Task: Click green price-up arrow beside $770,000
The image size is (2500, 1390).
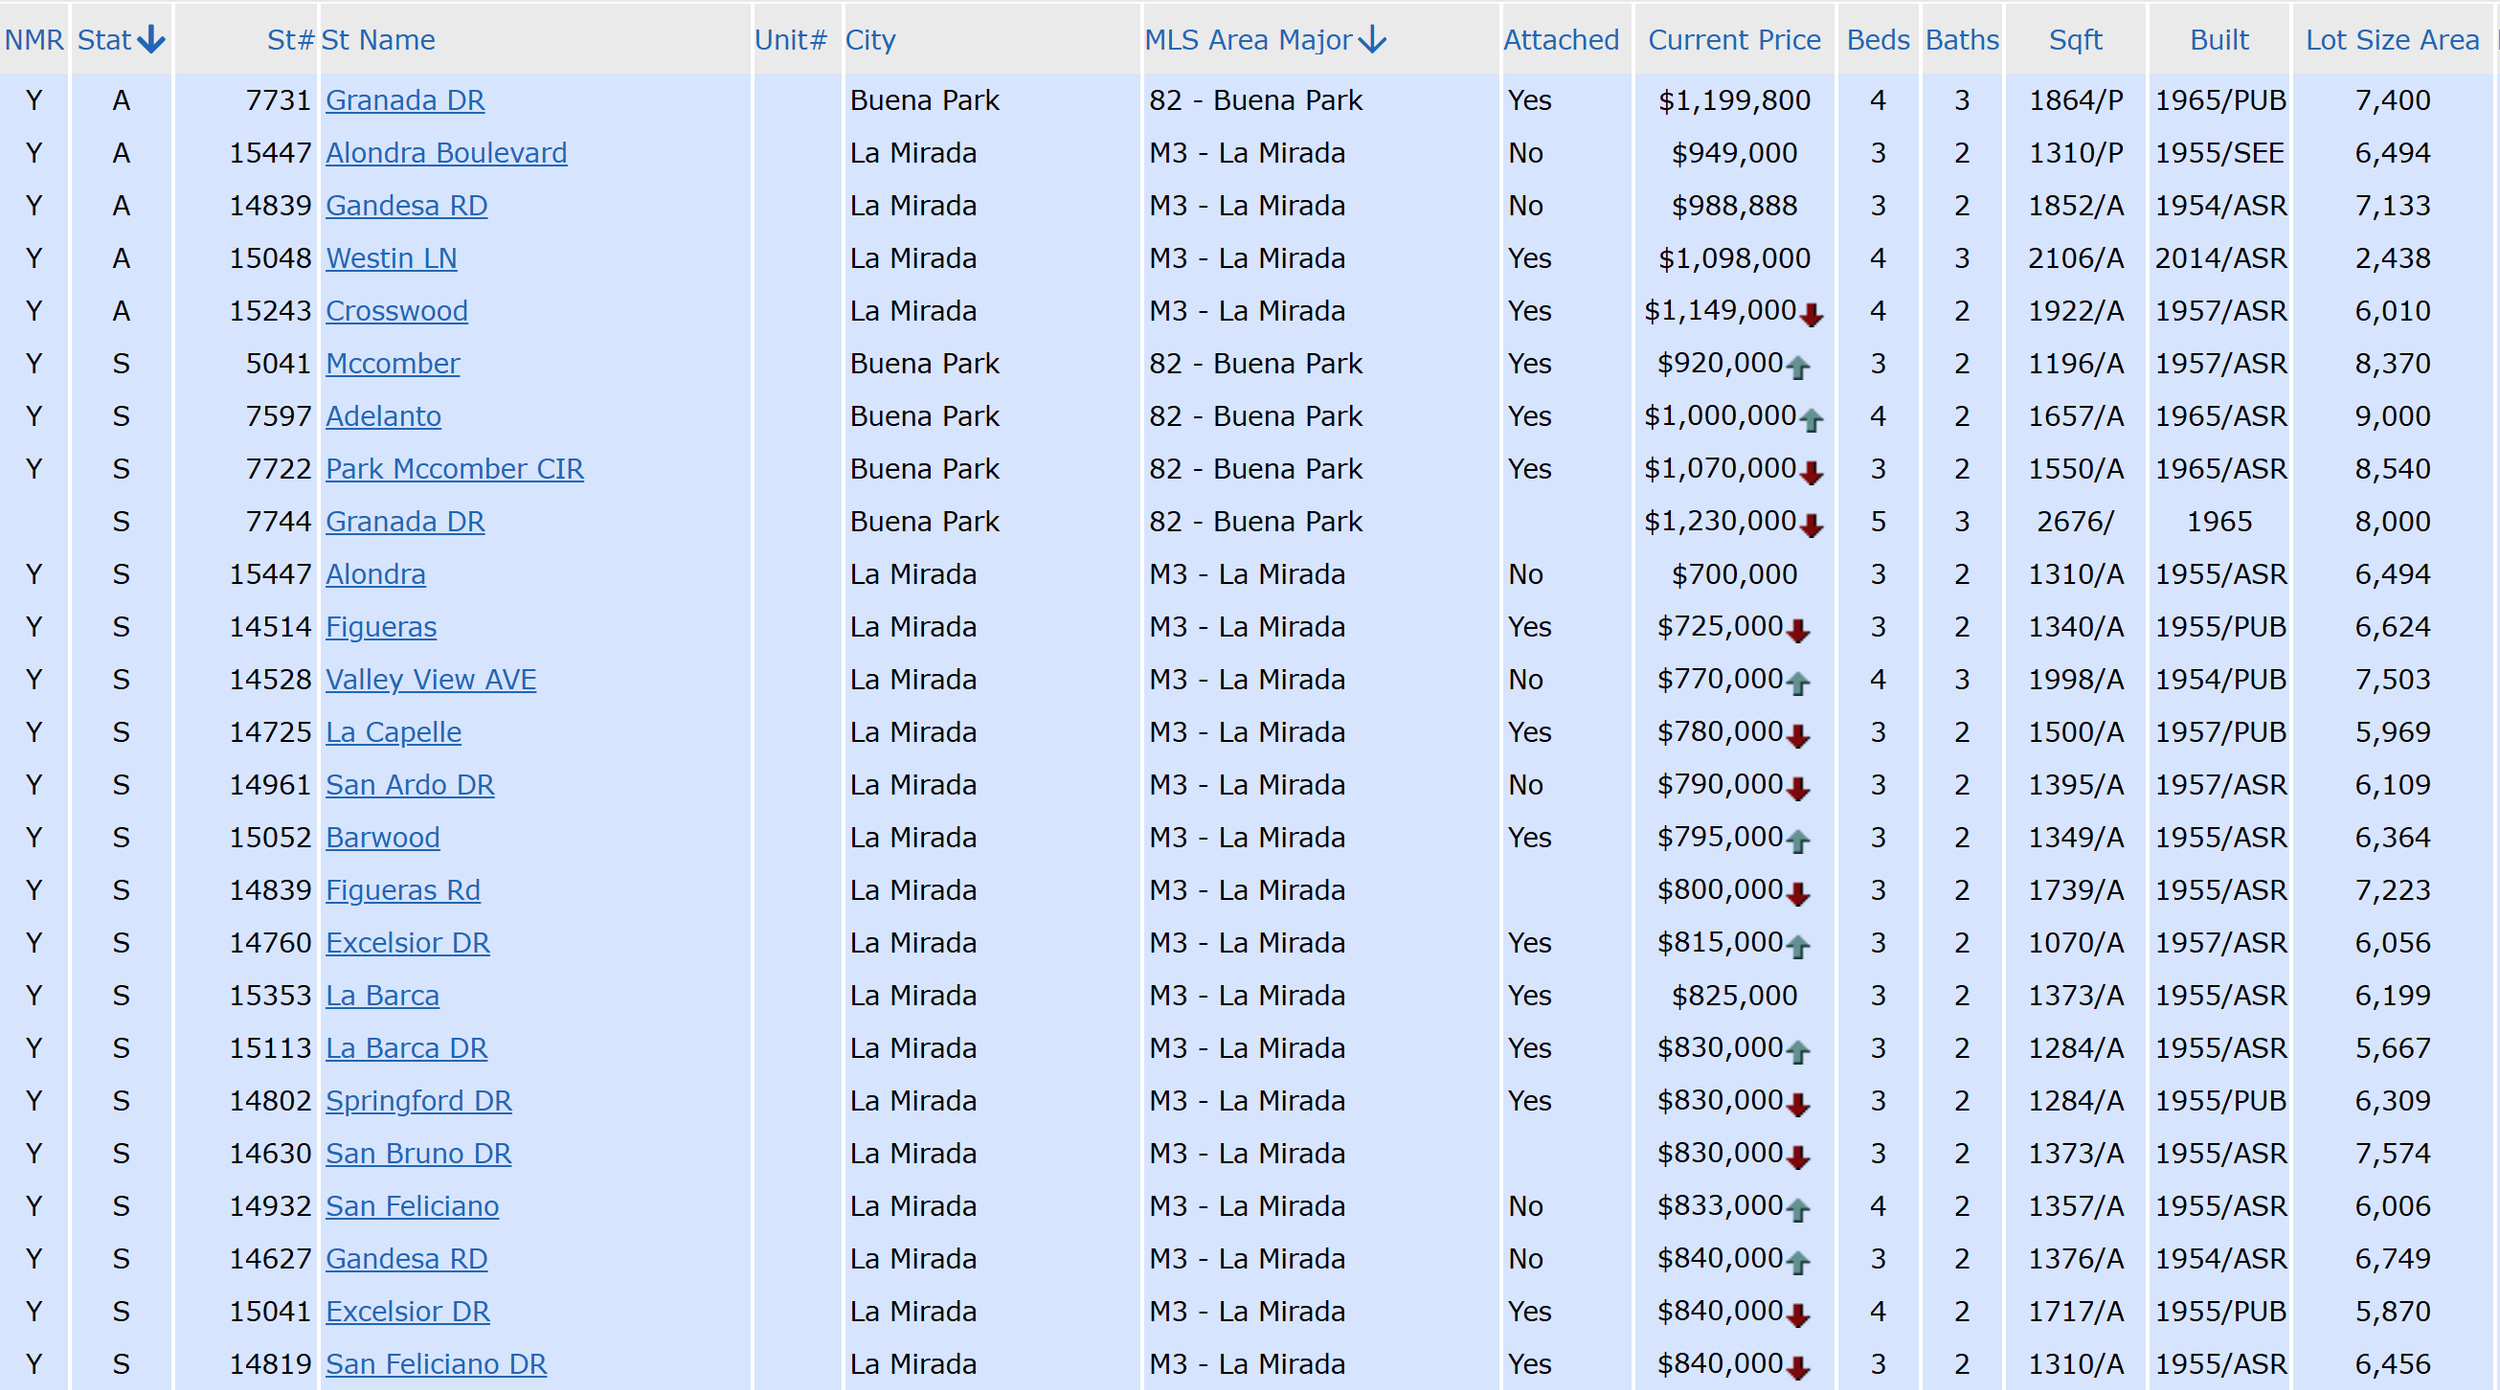Action: [1798, 684]
